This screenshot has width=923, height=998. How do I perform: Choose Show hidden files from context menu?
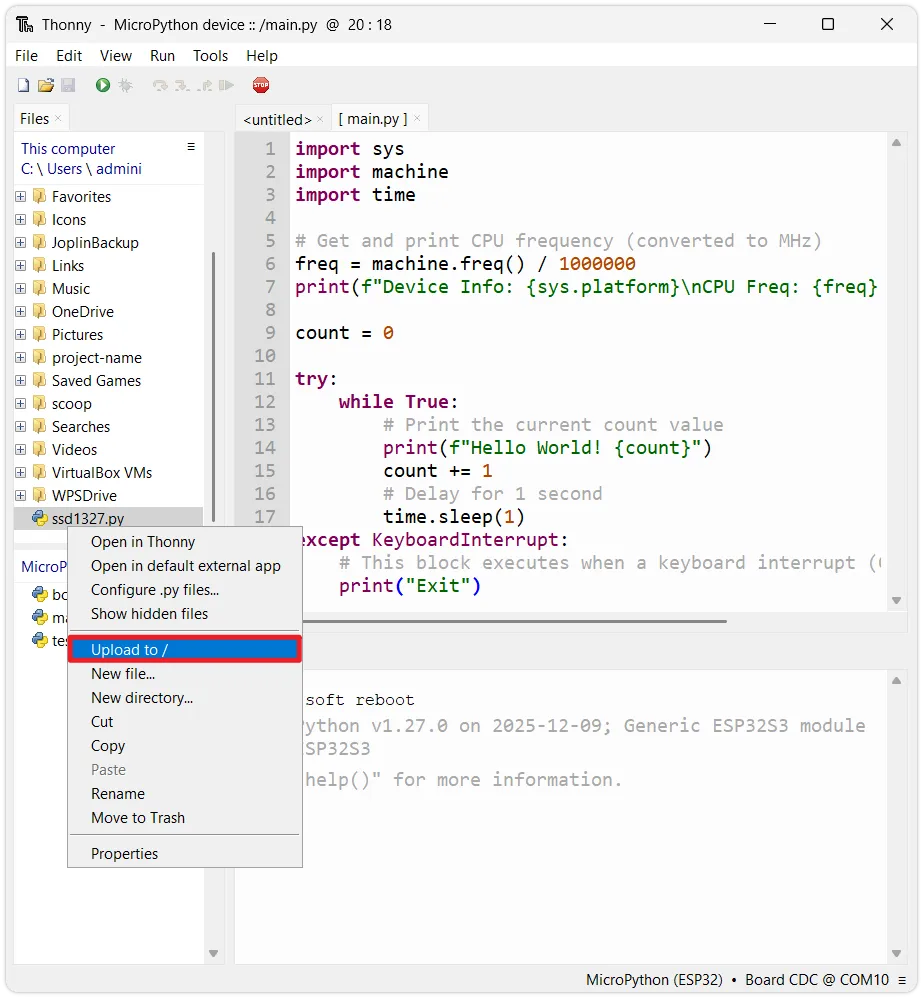point(149,614)
